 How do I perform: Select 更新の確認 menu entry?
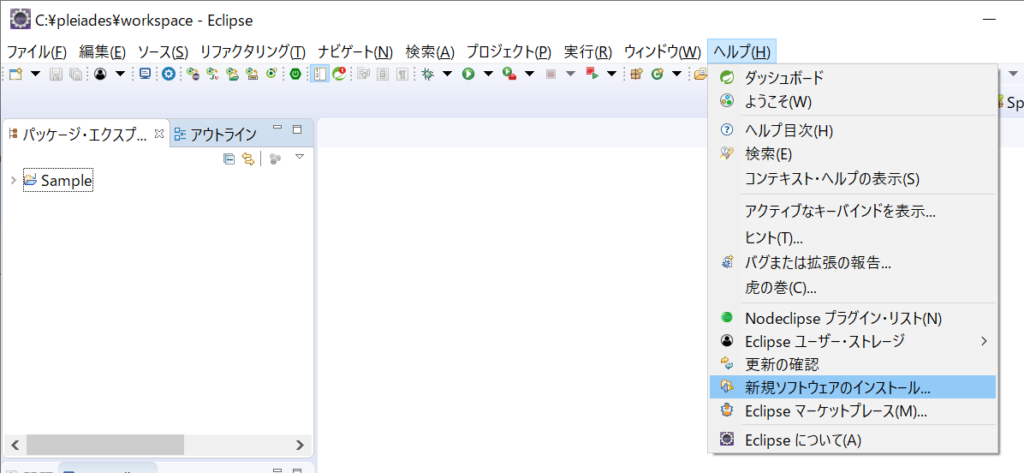click(853, 364)
